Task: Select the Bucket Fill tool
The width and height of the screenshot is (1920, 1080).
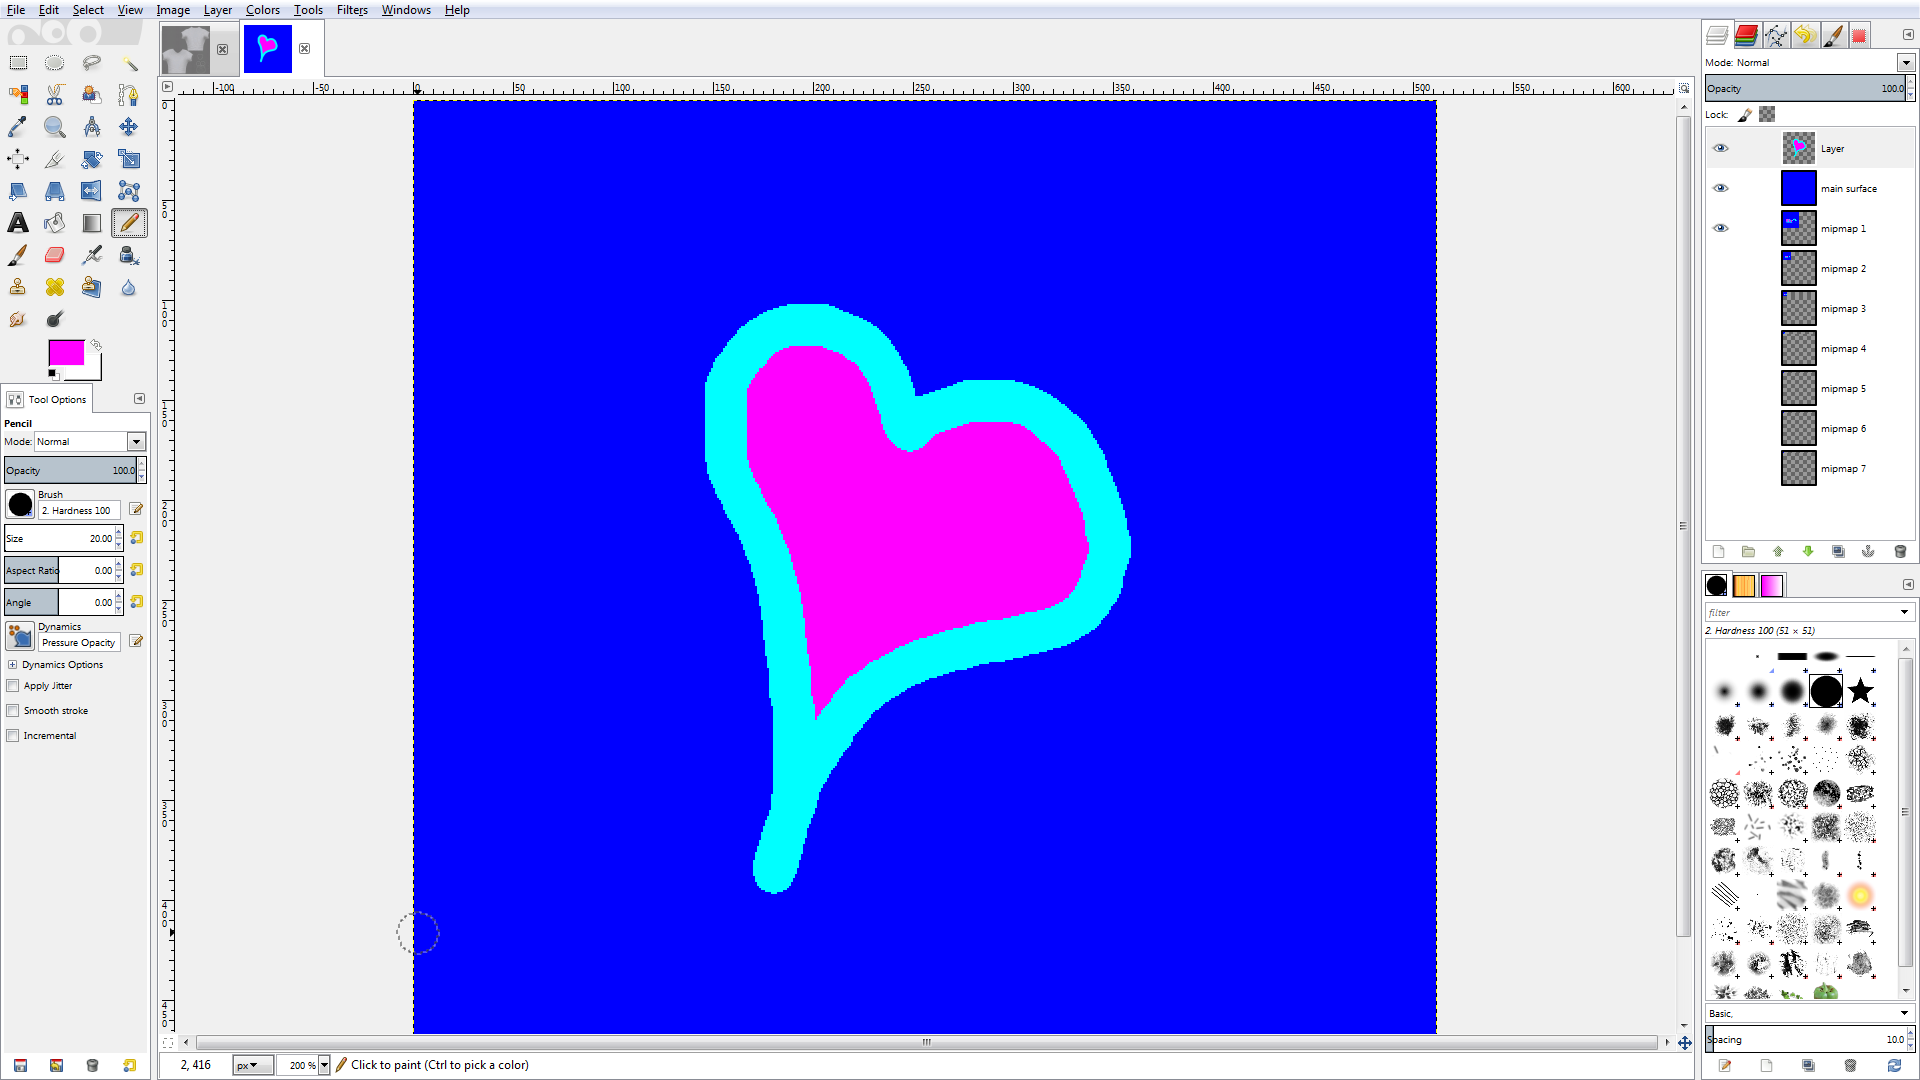Action: (55, 223)
